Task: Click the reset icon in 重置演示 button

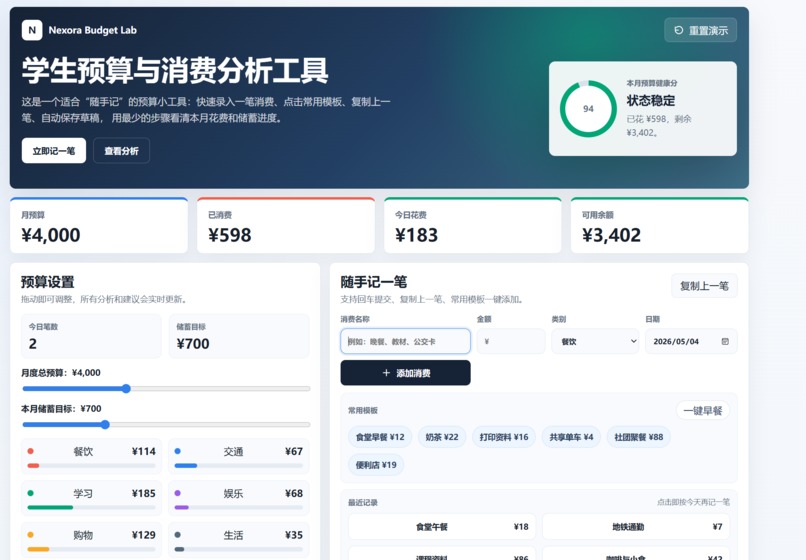Action: [x=679, y=30]
